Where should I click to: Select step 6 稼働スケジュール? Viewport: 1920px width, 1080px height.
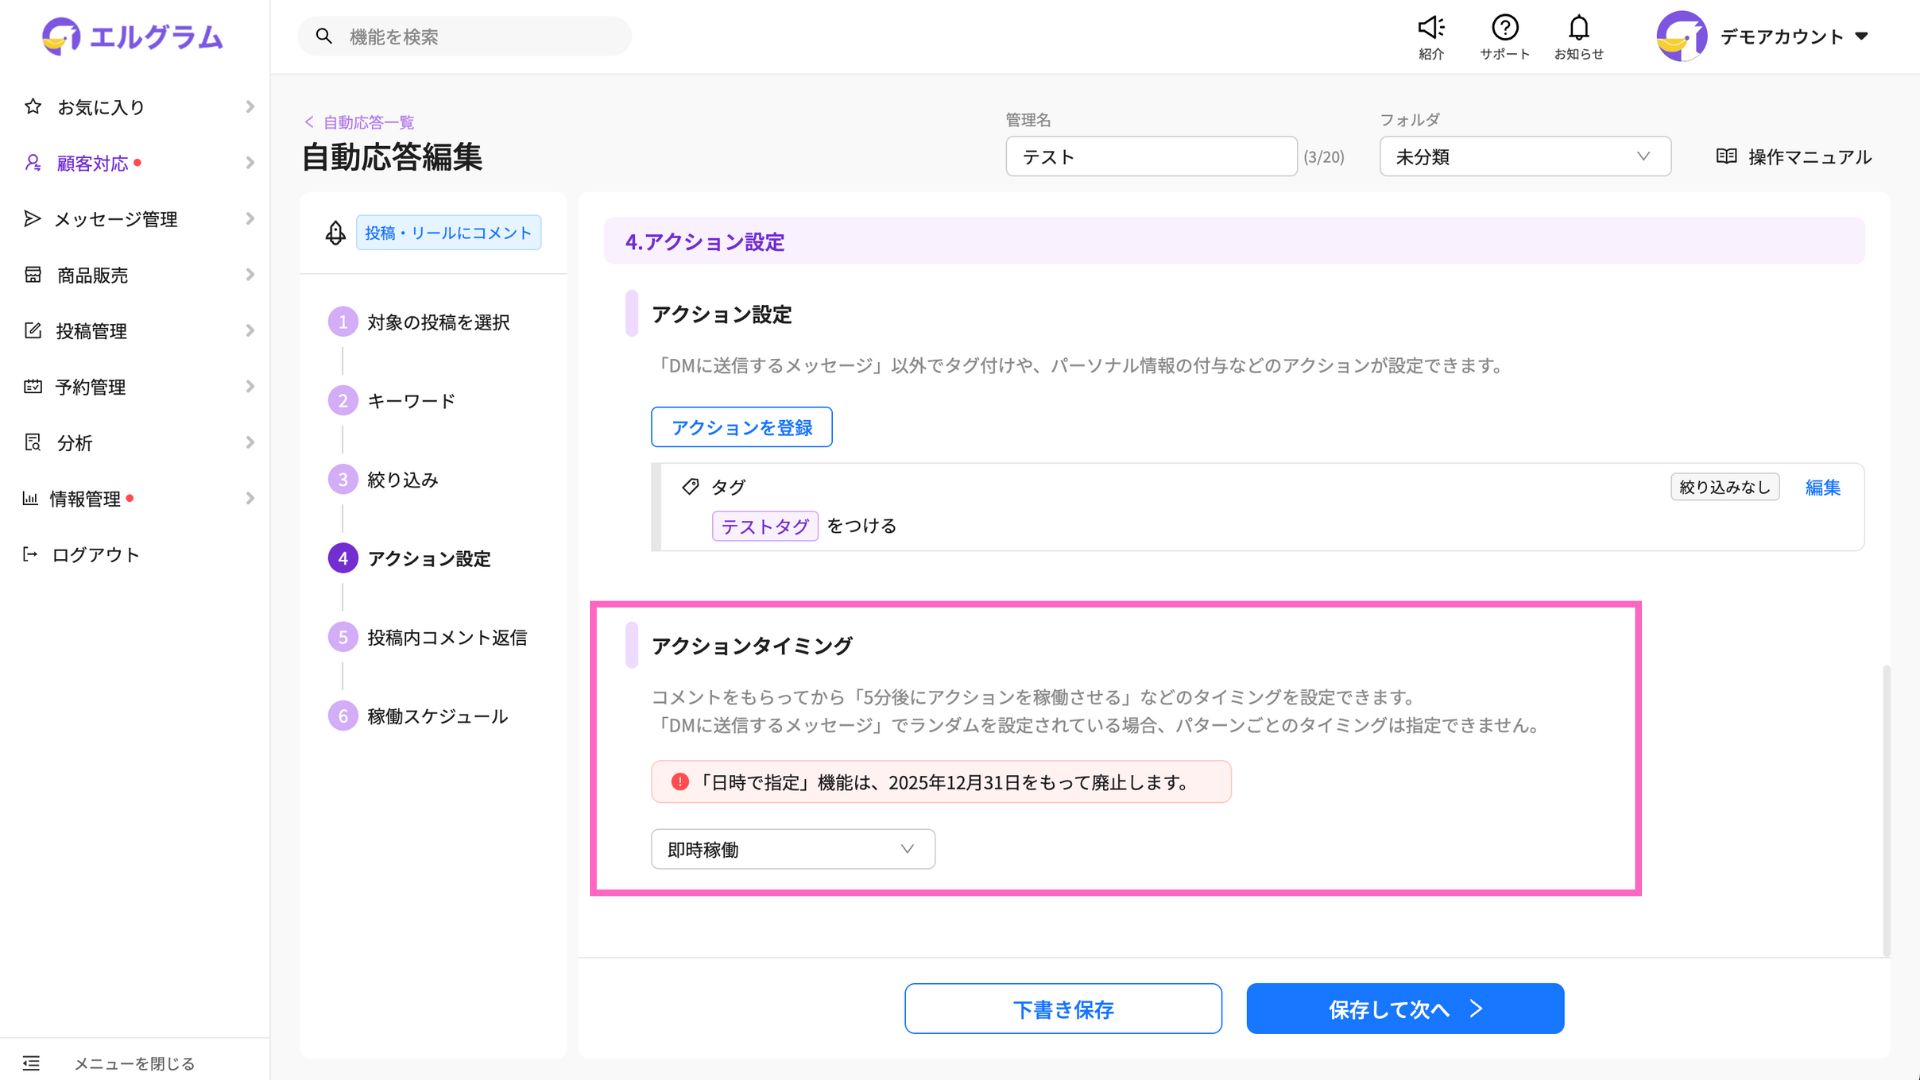click(436, 716)
